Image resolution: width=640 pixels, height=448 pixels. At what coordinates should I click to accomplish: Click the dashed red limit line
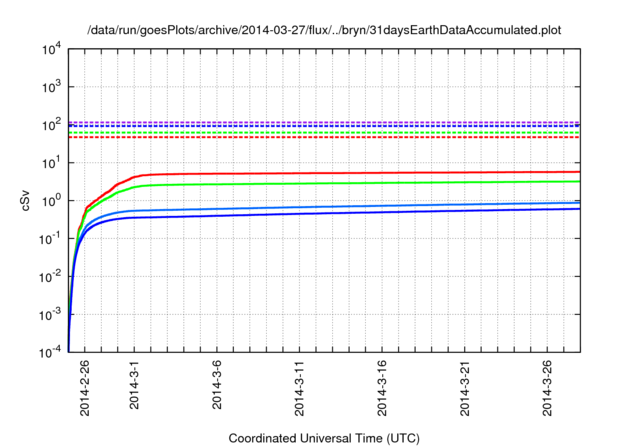click(x=324, y=137)
